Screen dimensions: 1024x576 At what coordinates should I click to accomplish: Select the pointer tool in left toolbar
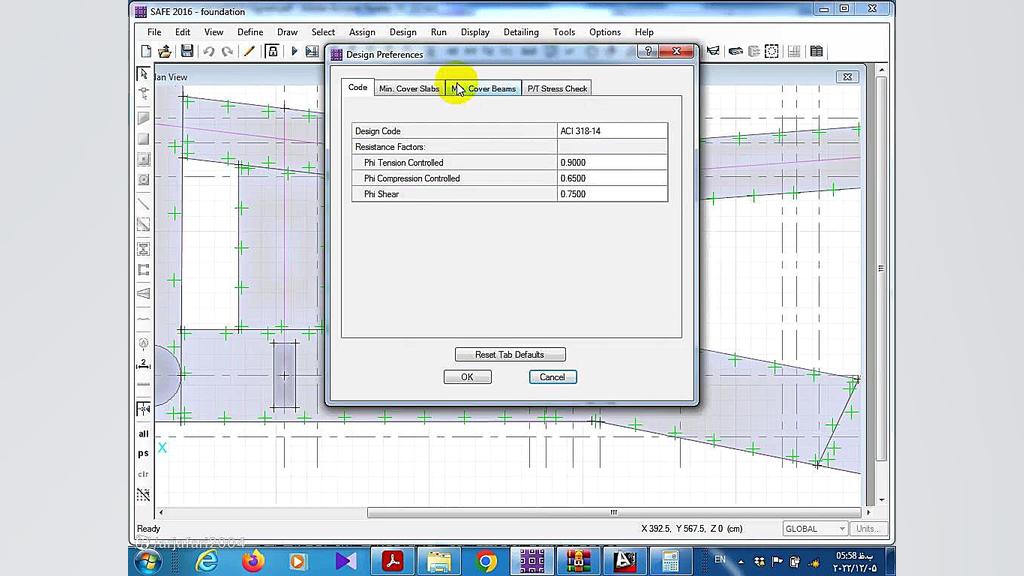coord(143,73)
